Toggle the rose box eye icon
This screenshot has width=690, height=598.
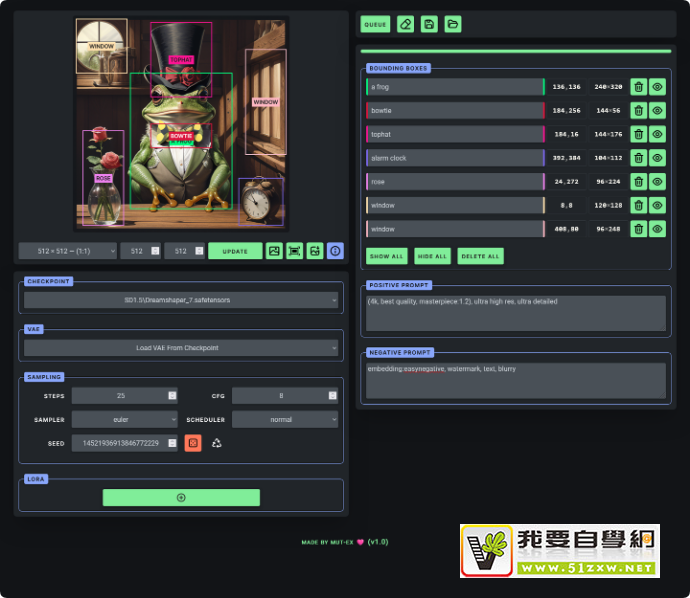657,182
